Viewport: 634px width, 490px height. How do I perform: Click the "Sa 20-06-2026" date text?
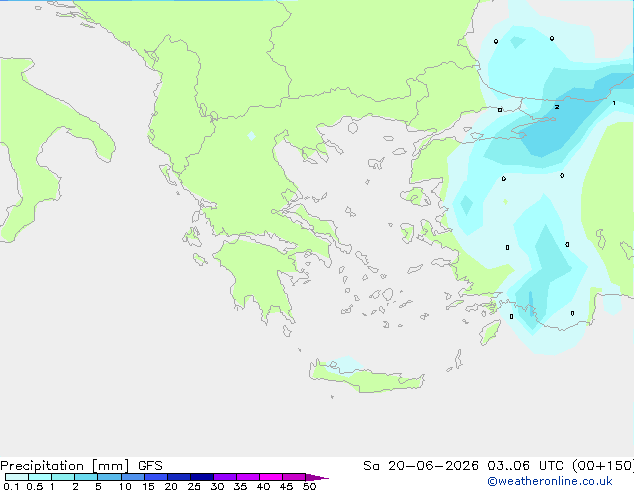pyautogui.click(x=421, y=466)
